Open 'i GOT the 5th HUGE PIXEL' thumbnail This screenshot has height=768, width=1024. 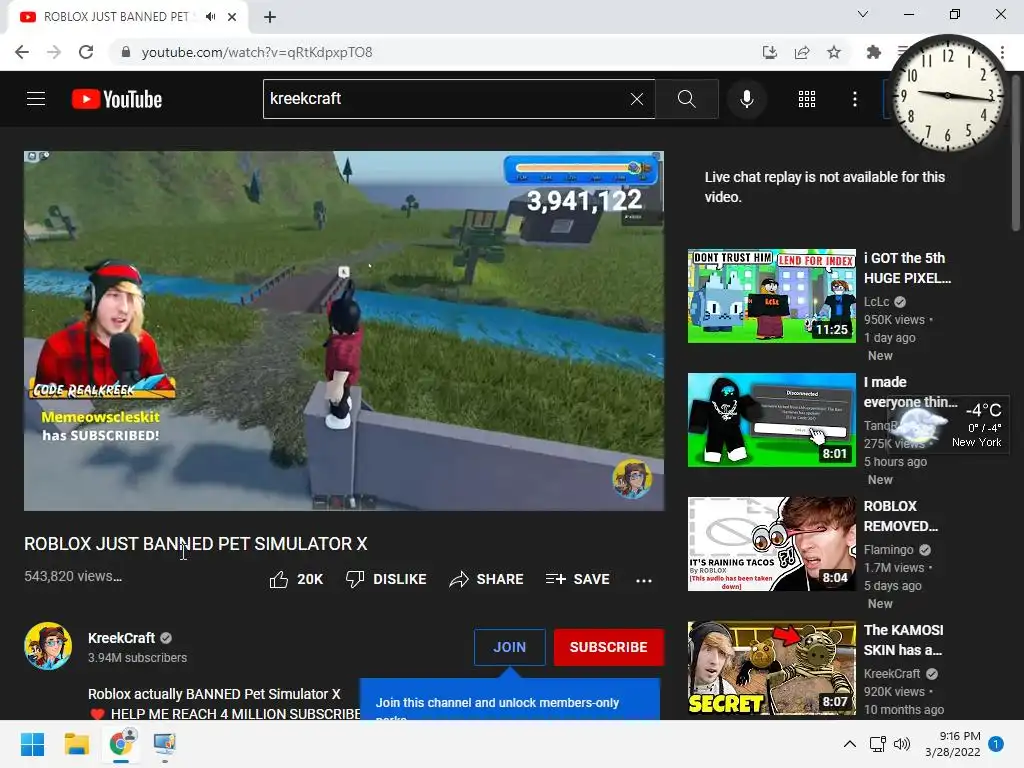tap(771, 295)
